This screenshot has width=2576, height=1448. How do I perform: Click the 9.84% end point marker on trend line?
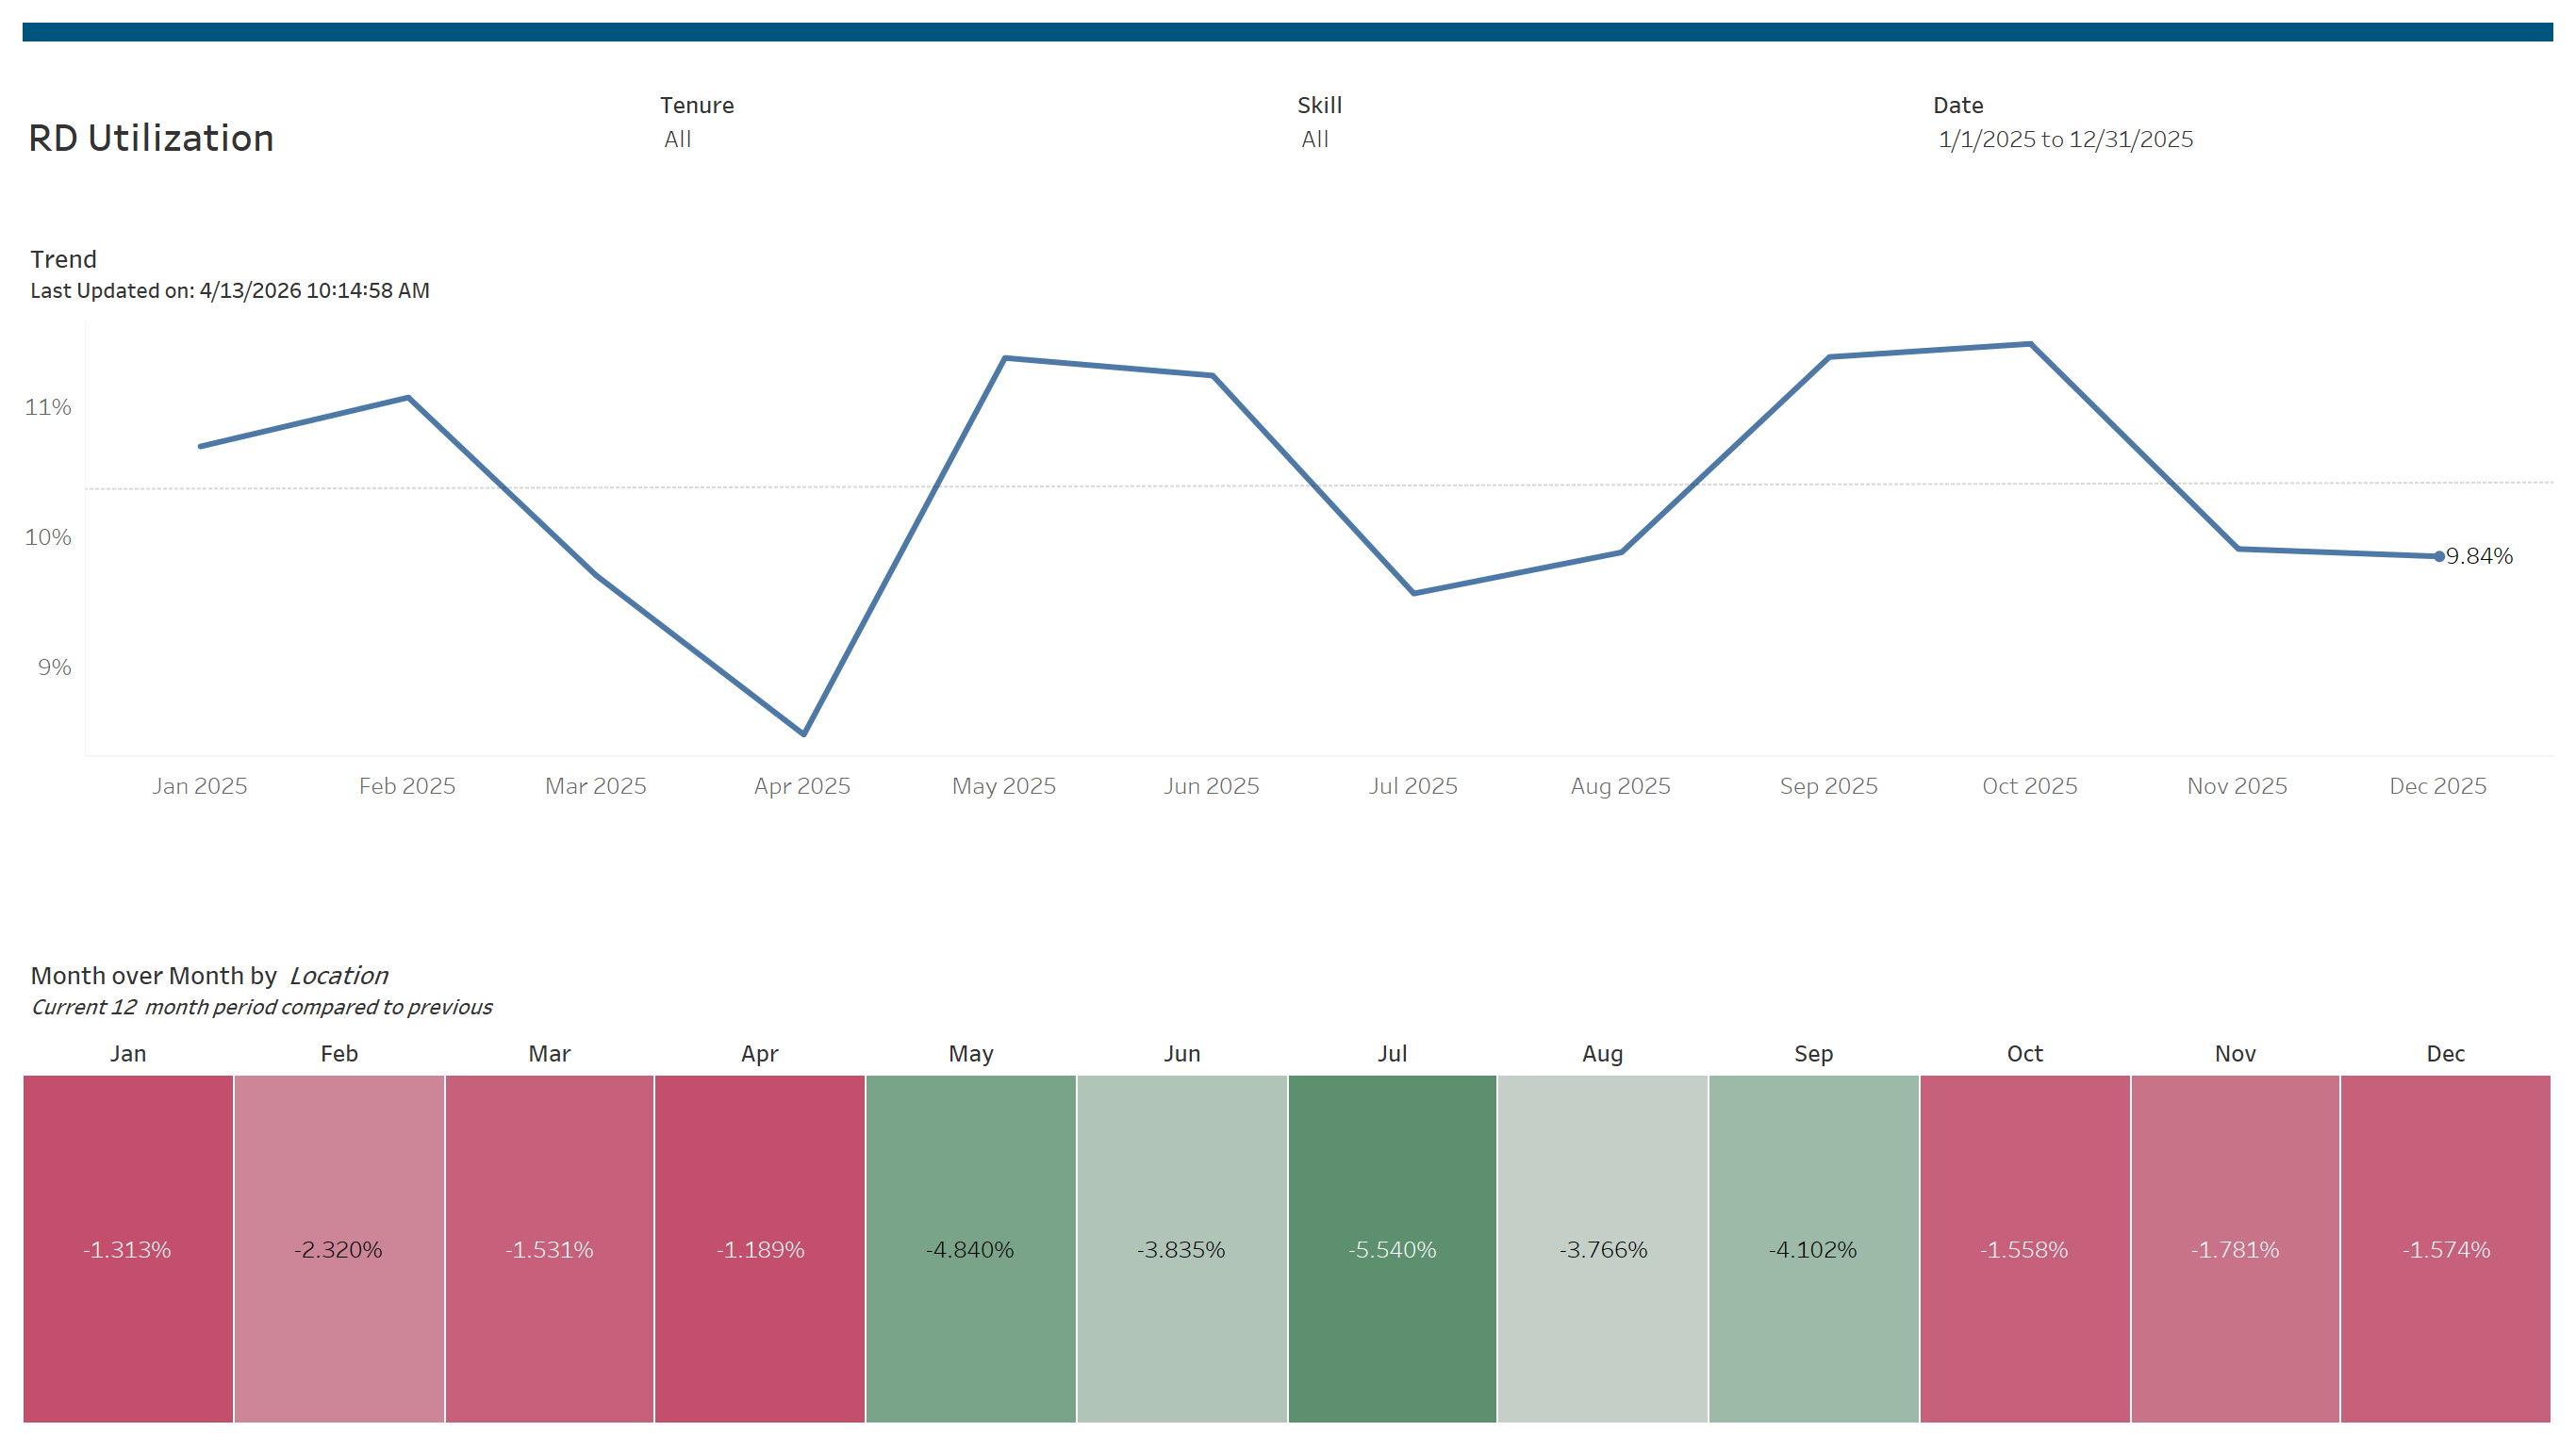2439,556
